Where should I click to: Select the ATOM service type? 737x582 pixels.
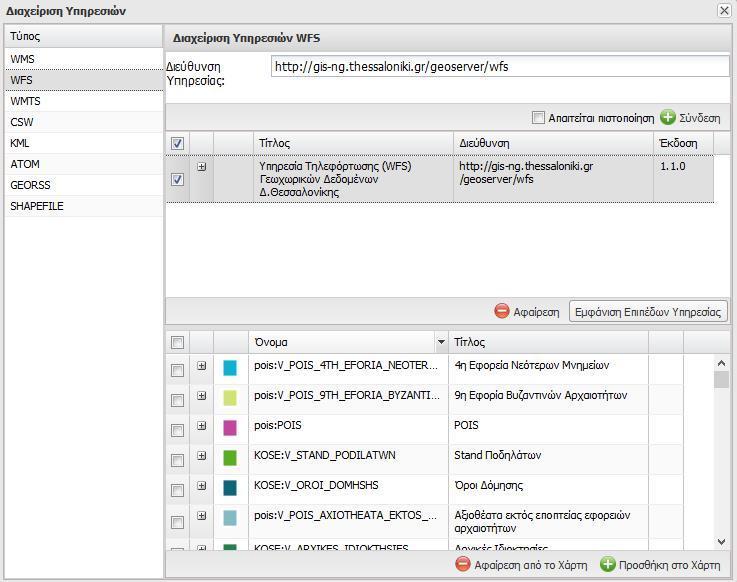(84, 164)
